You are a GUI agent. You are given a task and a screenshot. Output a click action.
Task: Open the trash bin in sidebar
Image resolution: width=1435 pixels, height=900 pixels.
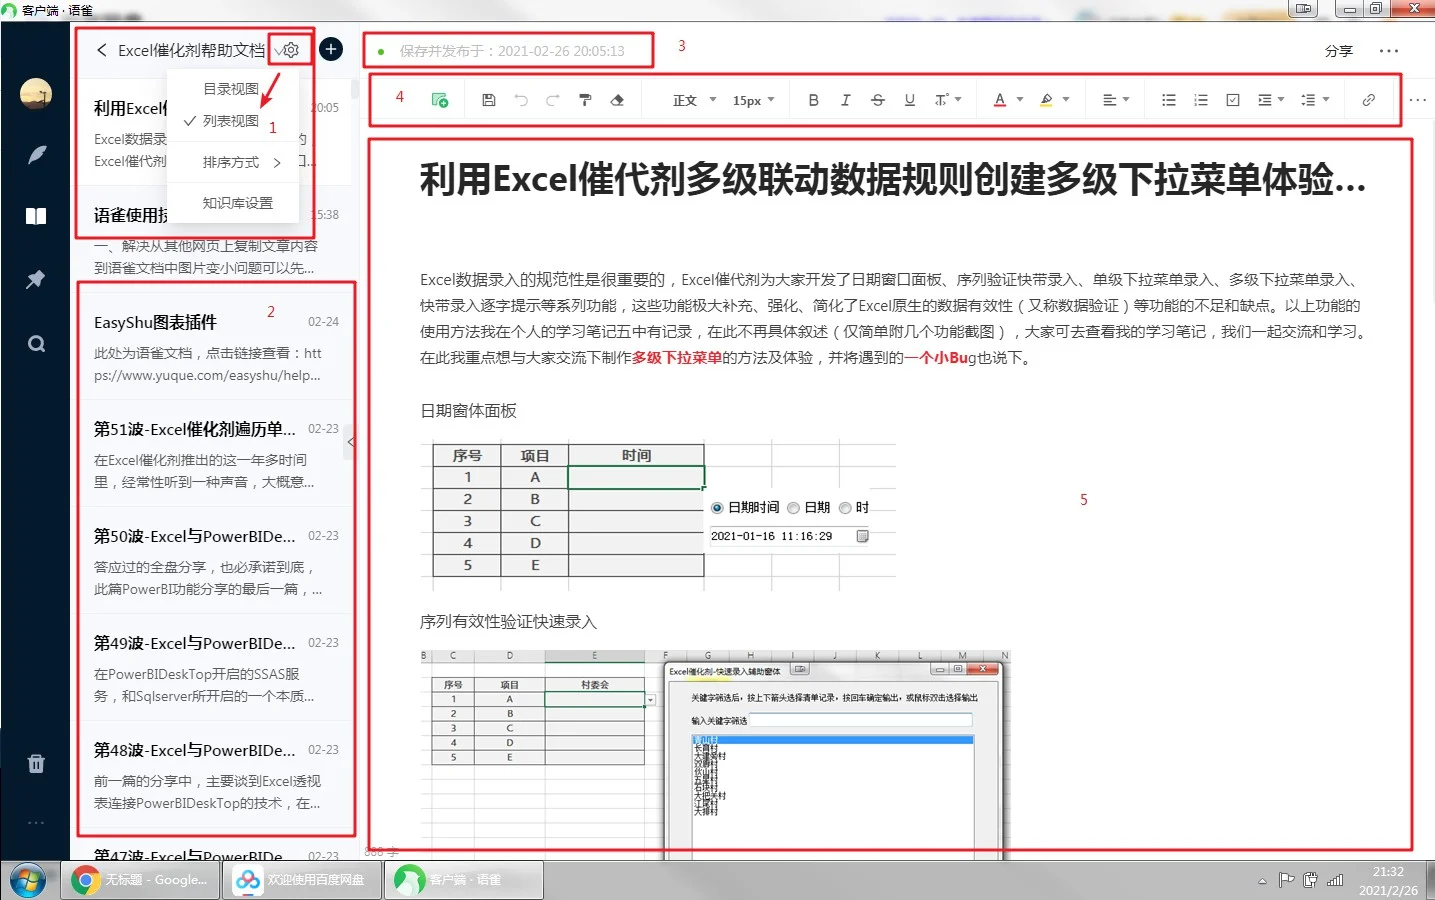point(36,764)
